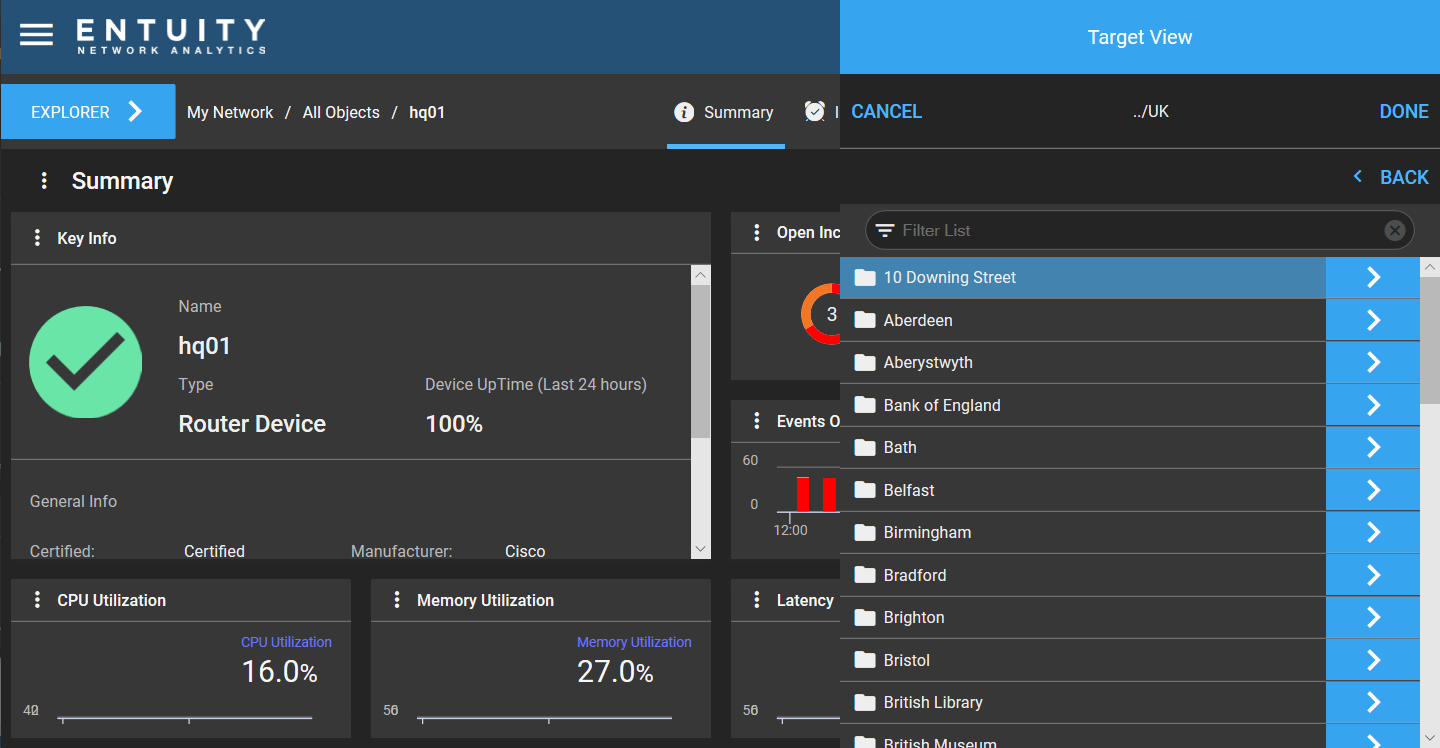Click the green status checkmark for hq01
The height and width of the screenshot is (748, 1440).
(x=85, y=362)
